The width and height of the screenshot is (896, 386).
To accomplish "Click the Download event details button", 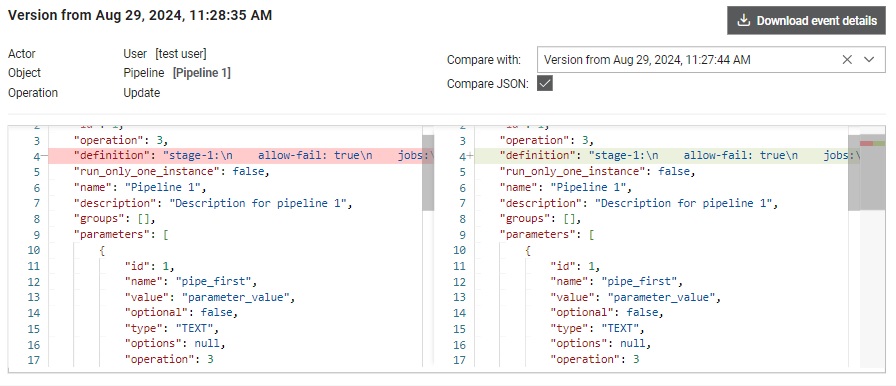I will 806,21.
